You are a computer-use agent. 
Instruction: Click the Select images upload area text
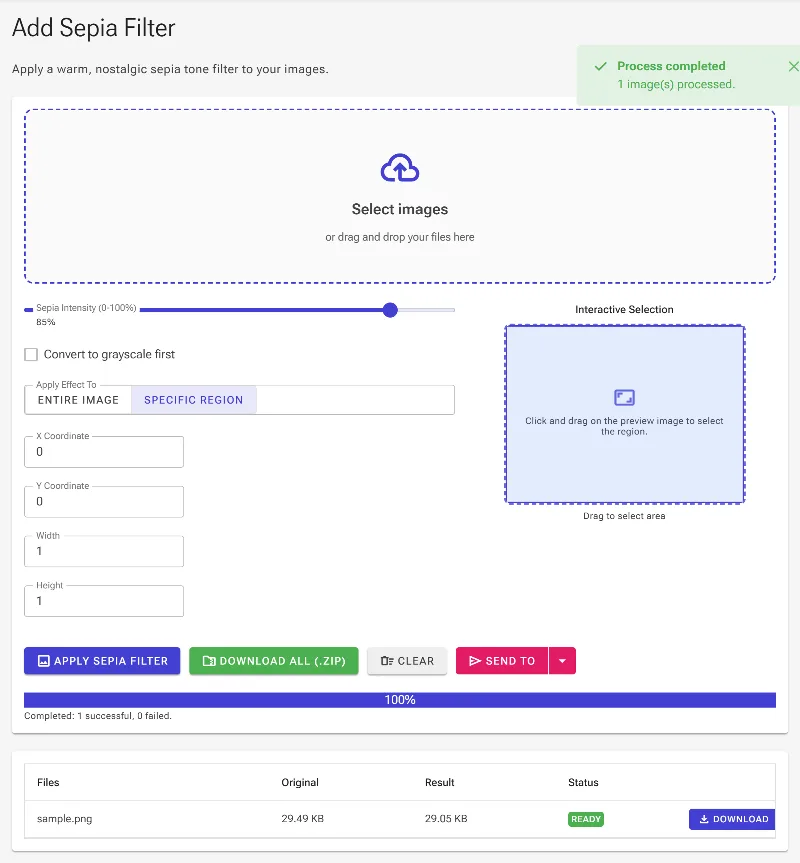point(400,209)
